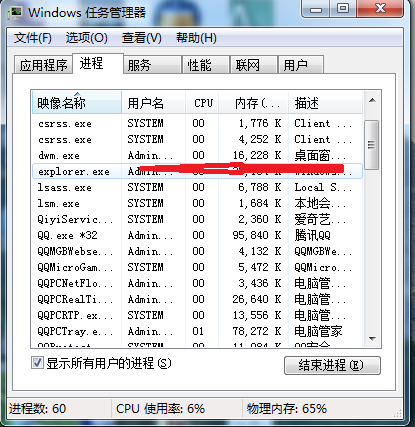Click the Local S... description cell
Image resolution: width=415 pixels, height=427 pixels.
click(x=323, y=187)
